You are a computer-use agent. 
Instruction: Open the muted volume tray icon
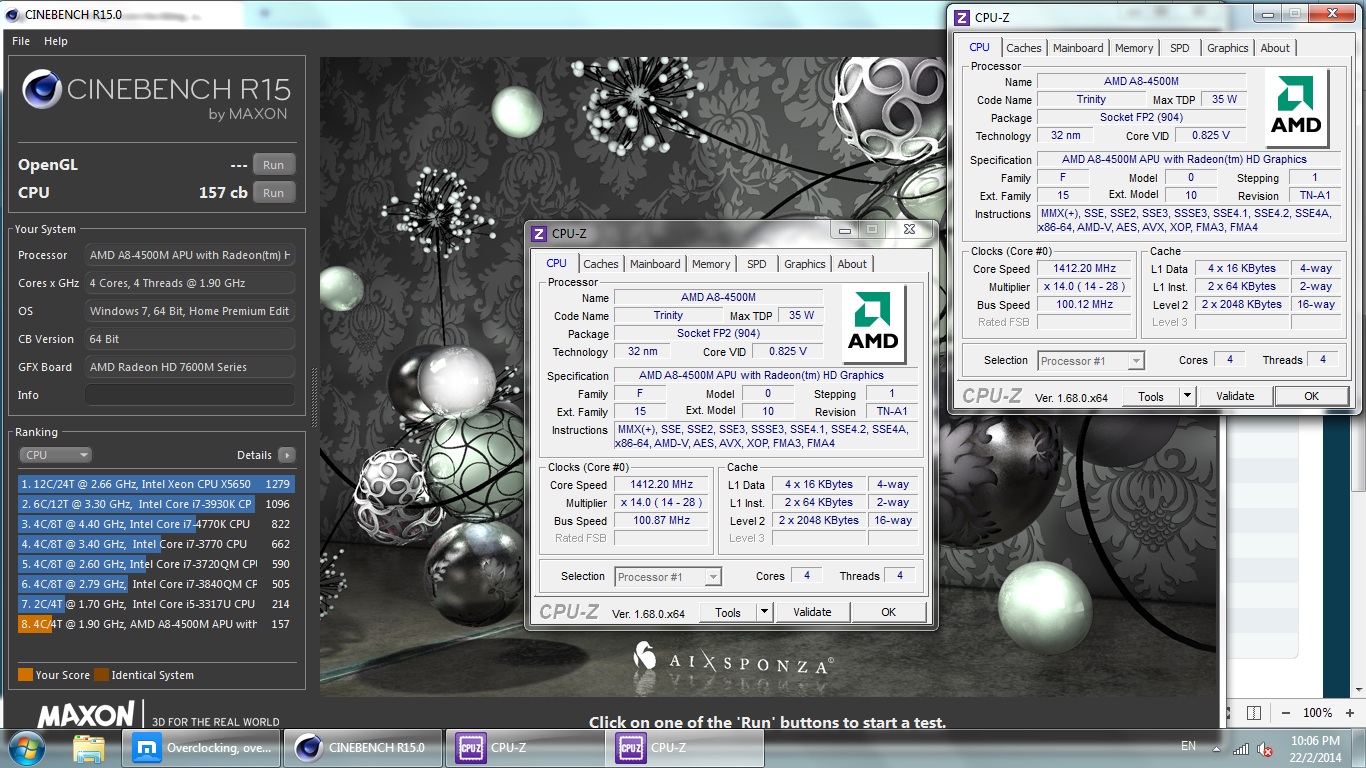[x=1265, y=748]
